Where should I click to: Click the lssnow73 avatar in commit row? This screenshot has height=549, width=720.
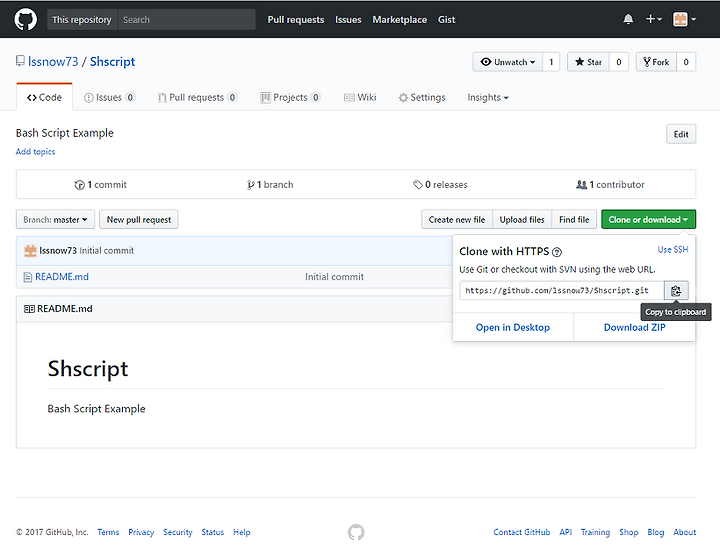pos(30,251)
